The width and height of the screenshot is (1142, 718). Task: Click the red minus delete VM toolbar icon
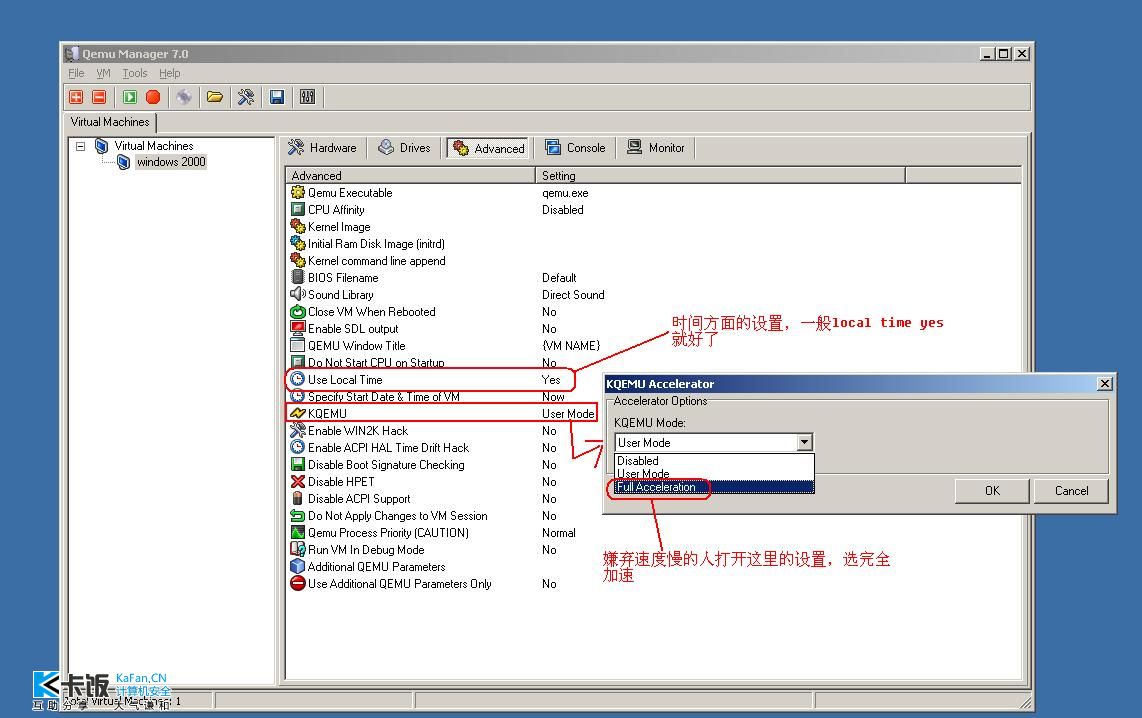tap(99, 97)
